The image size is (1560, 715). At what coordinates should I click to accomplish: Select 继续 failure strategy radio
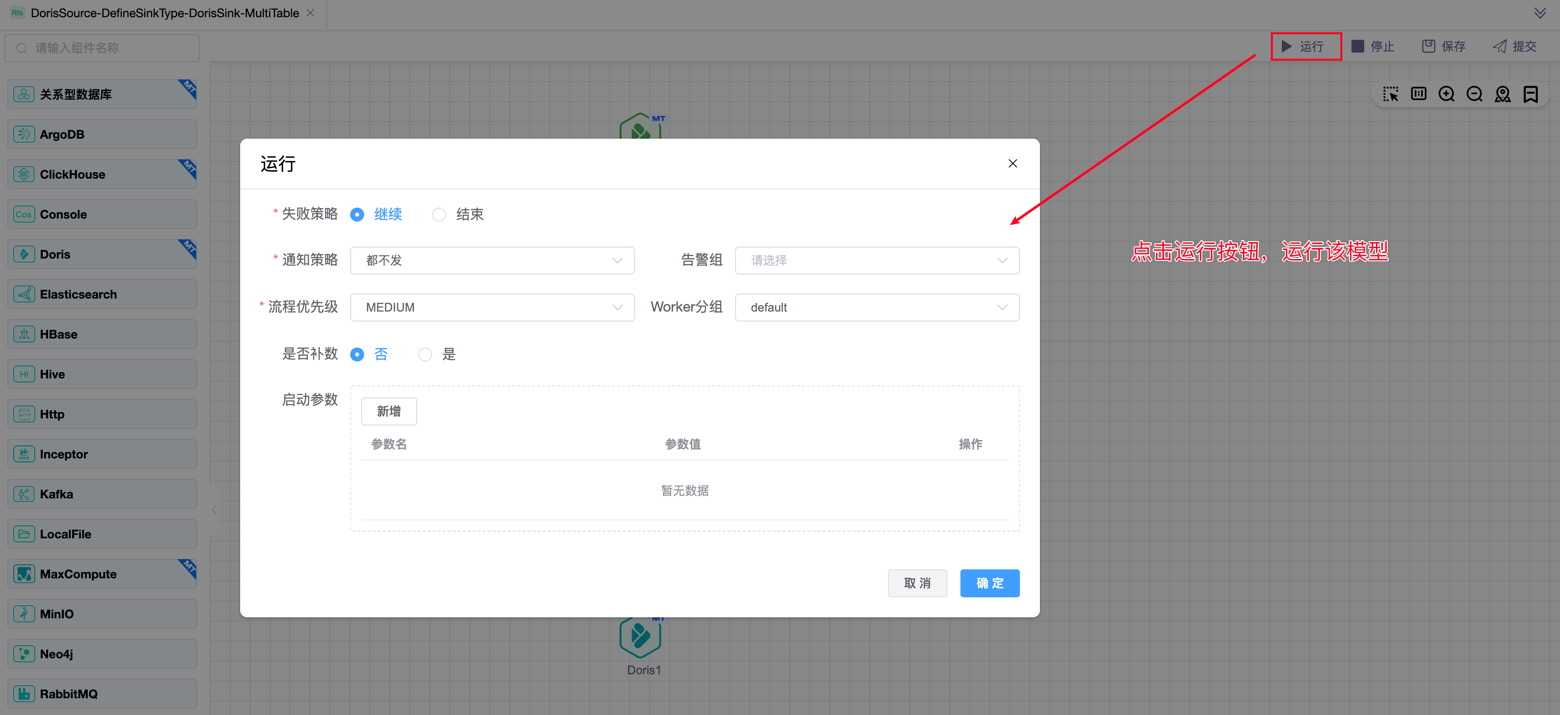(x=357, y=214)
